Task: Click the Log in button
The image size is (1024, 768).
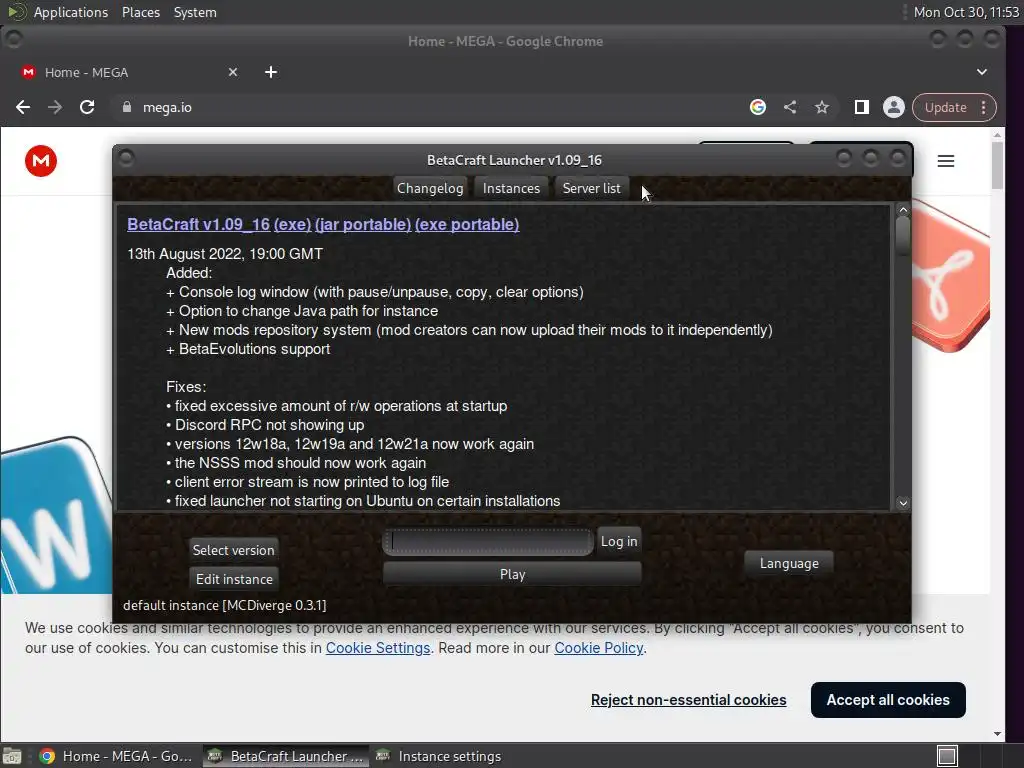Action: pyautogui.click(x=618, y=541)
